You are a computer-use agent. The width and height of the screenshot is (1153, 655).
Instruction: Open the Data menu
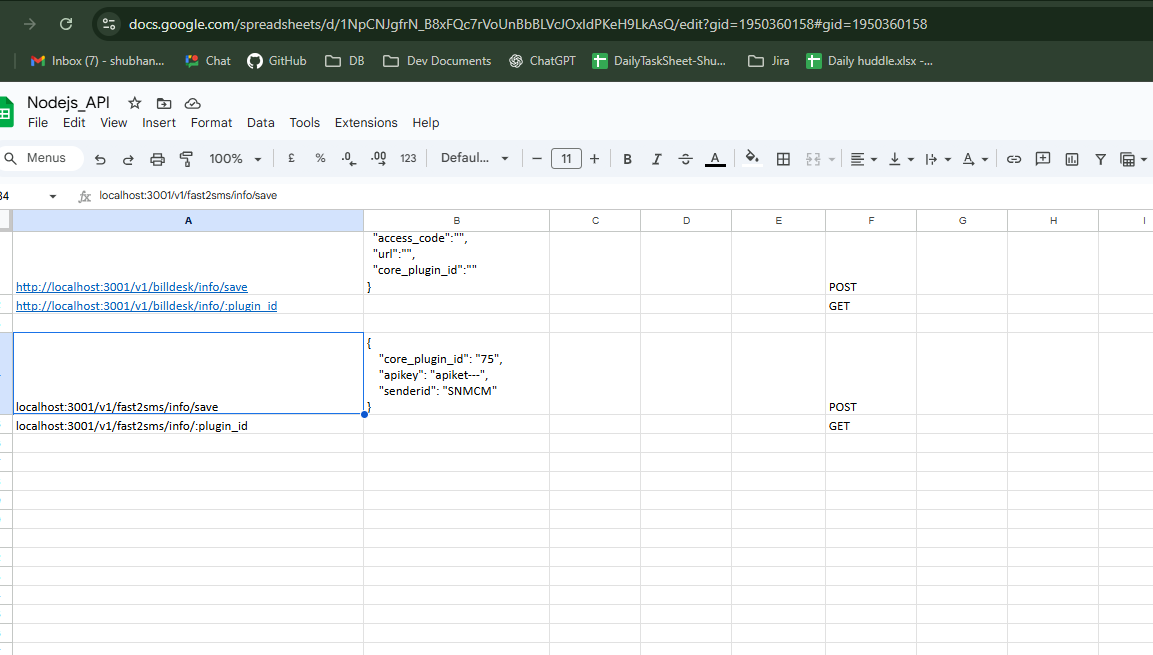pyautogui.click(x=260, y=123)
